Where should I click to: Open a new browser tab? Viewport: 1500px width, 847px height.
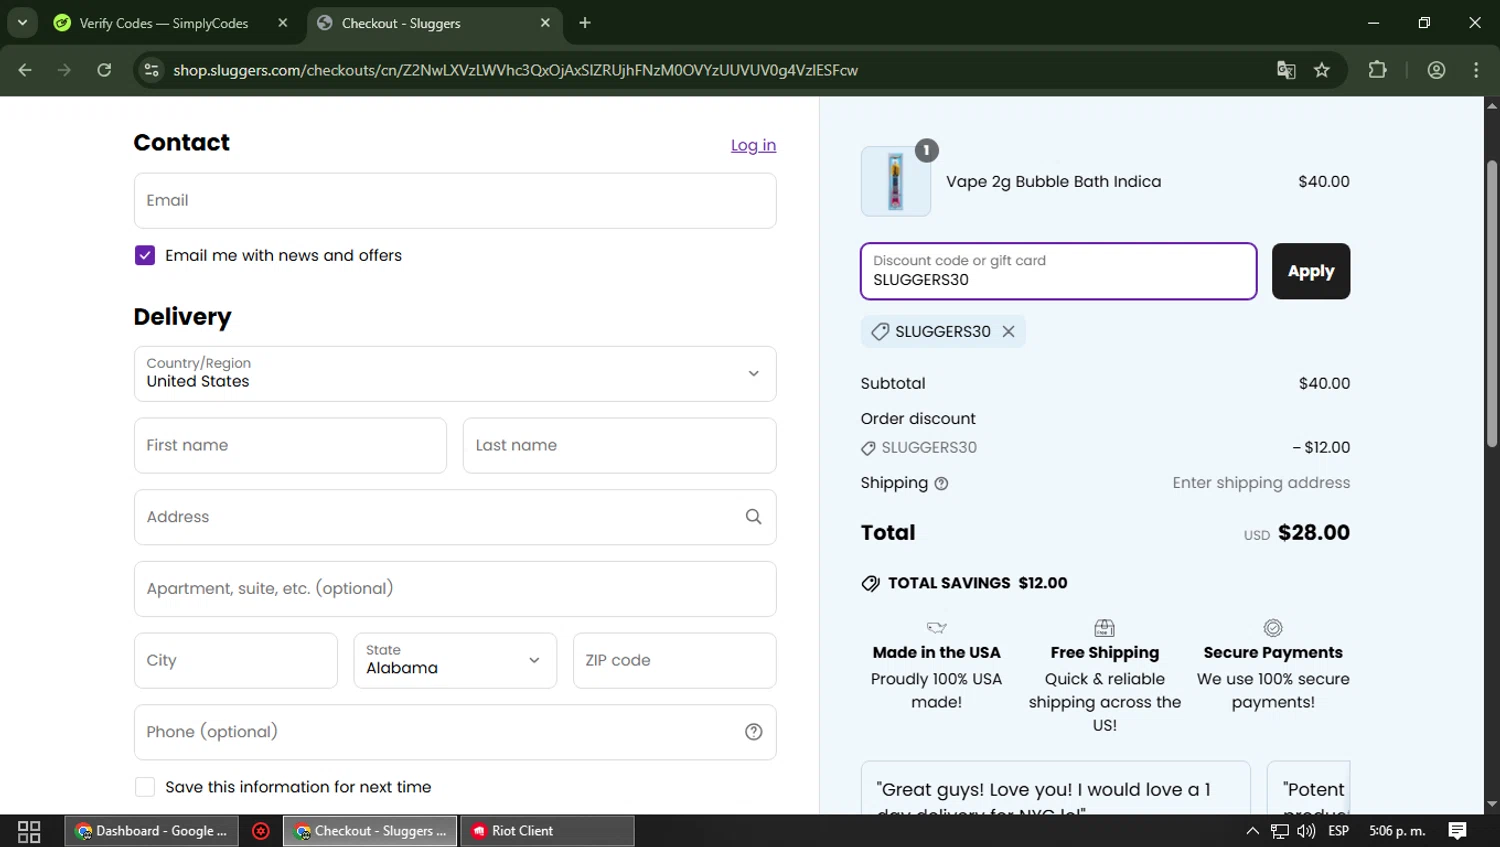(x=585, y=23)
